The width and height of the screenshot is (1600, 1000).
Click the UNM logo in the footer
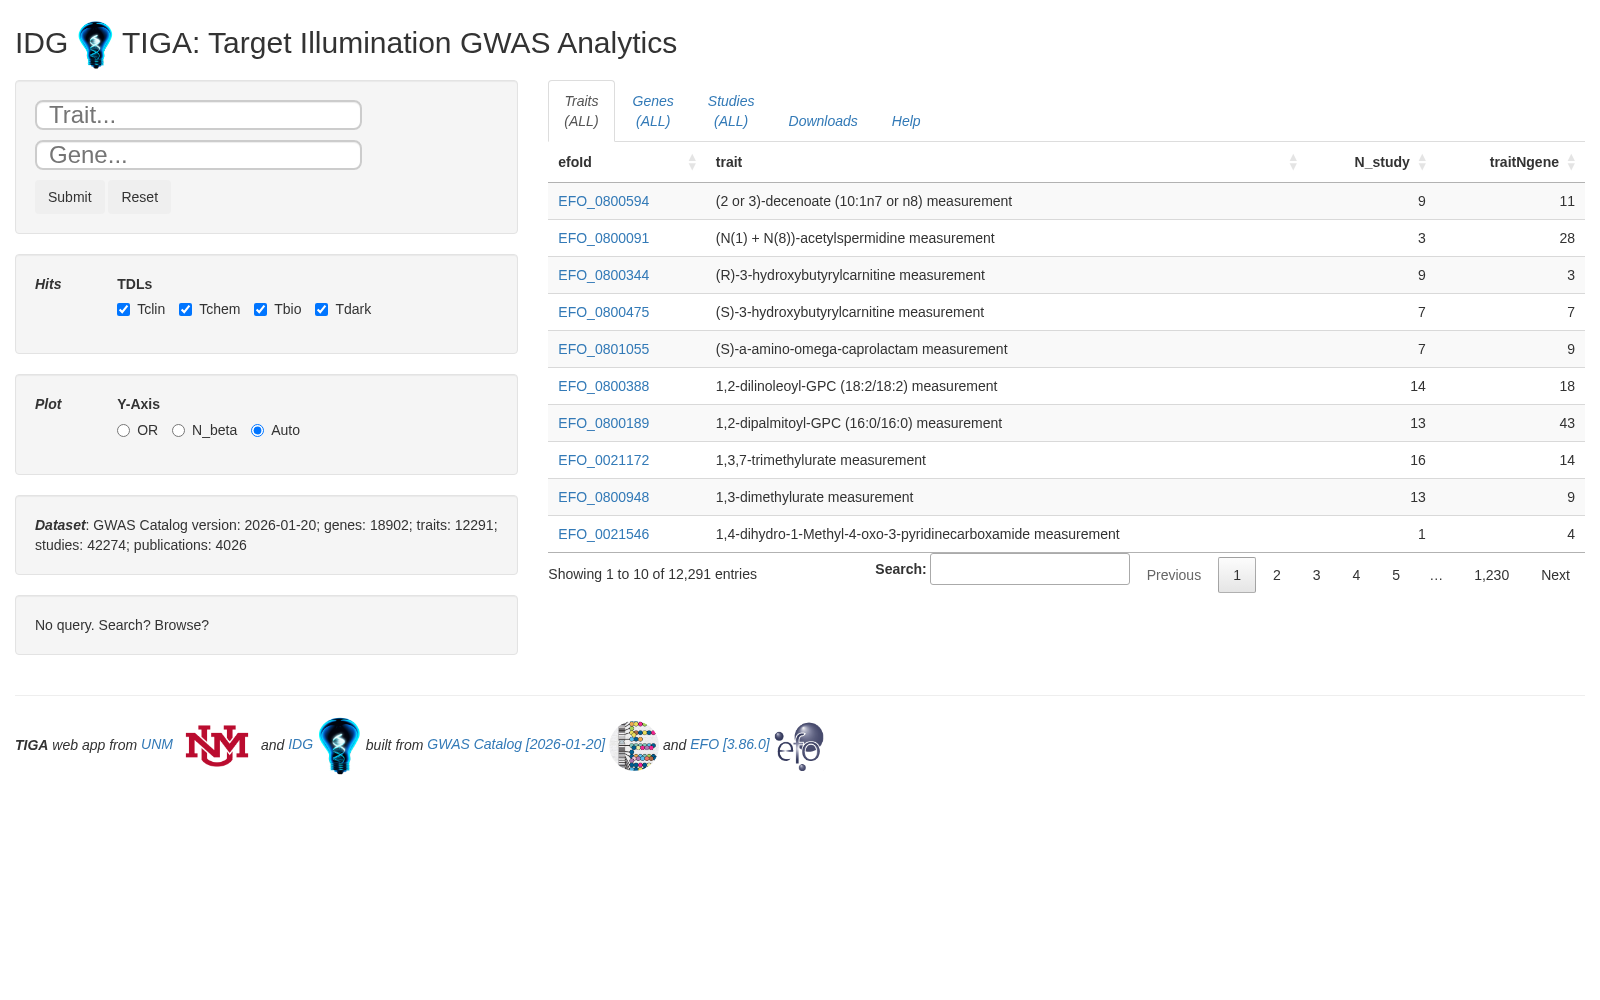217,745
